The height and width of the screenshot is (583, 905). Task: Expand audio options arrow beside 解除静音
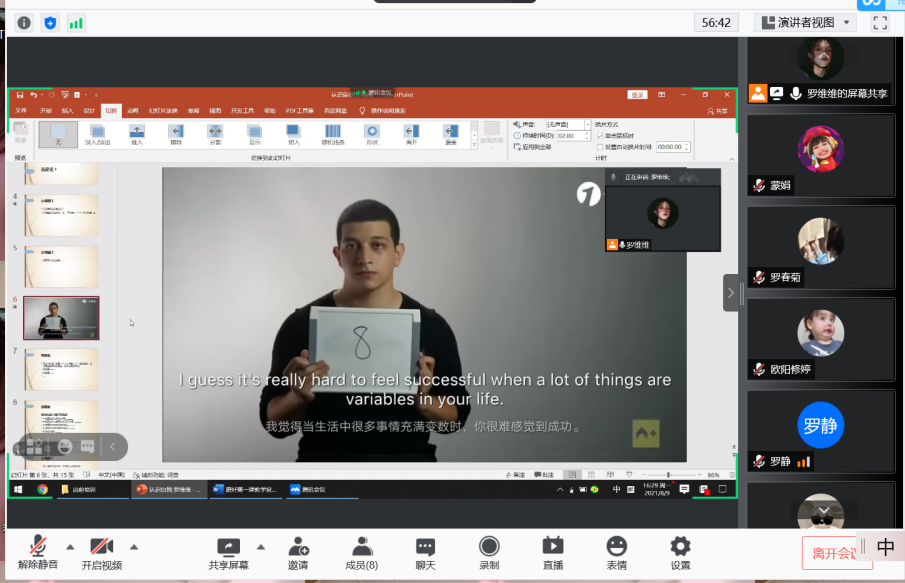click(70, 546)
